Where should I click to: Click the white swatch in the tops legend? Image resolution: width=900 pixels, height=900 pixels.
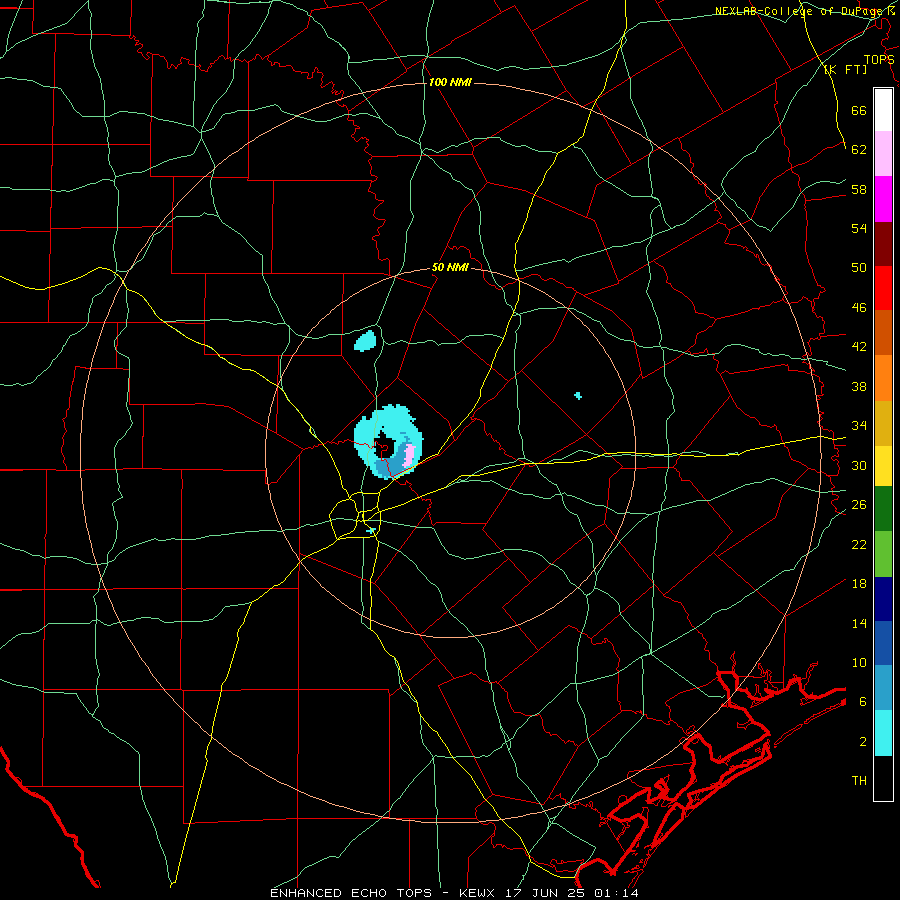883,110
